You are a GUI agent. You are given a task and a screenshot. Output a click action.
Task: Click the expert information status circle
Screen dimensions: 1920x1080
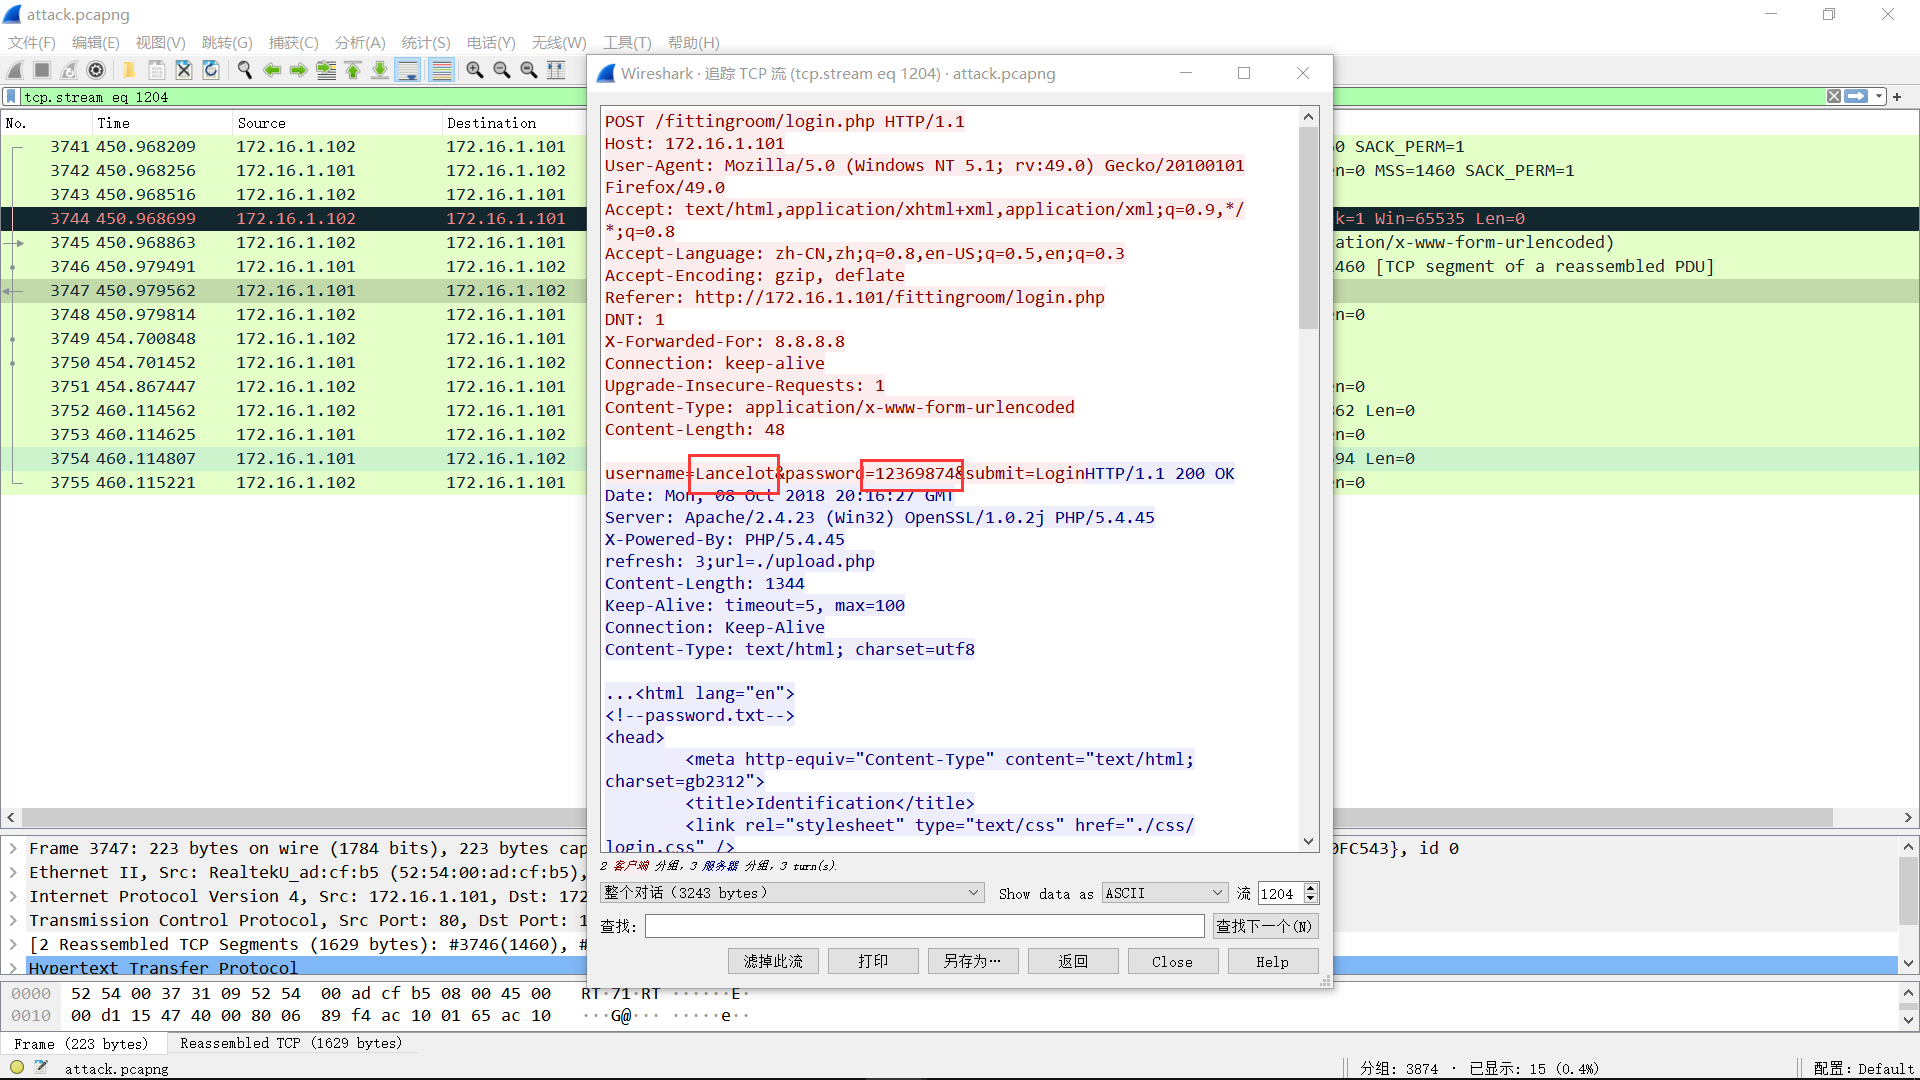coord(17,1068)
